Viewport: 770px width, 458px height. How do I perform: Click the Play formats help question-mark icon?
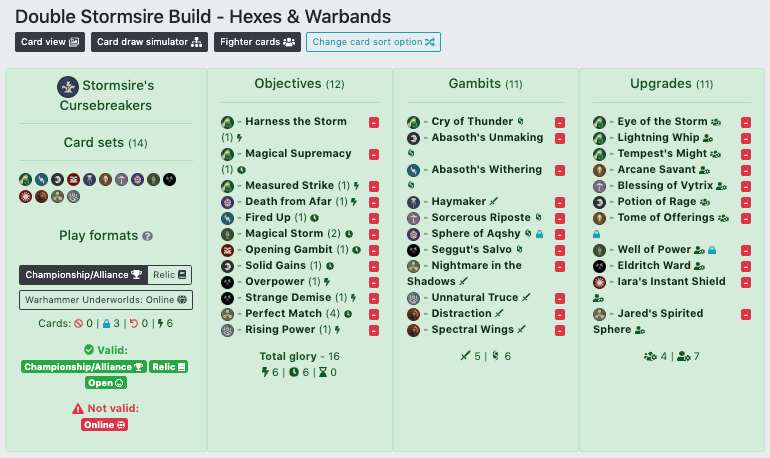(x=147, y=236)
